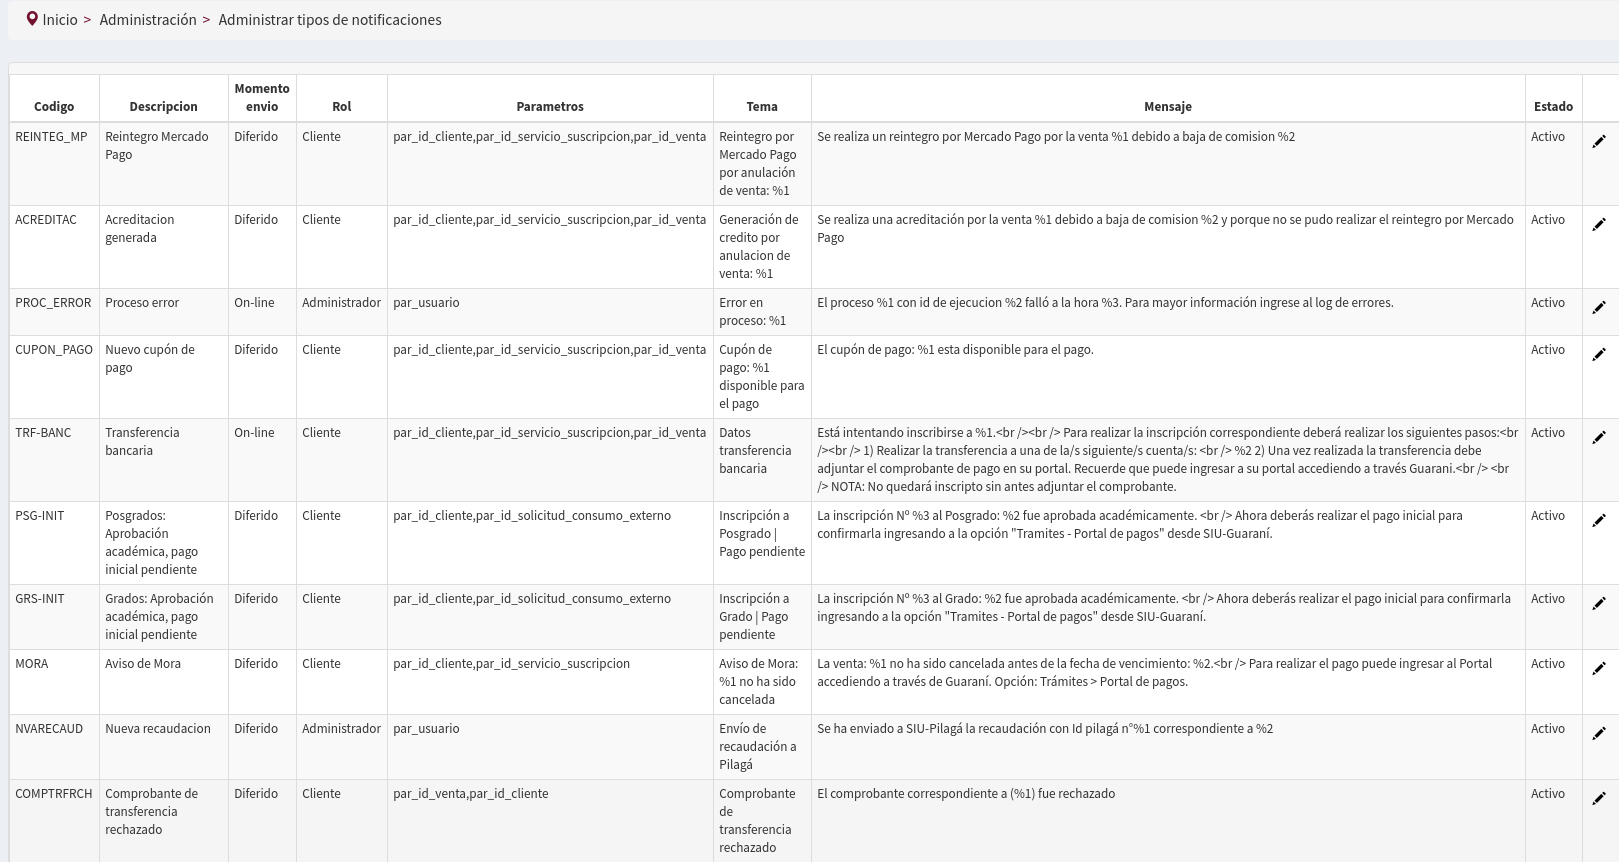The height and width of the screenshot is (862, 1619).
Task: Click tema 'Envío de recaudación a Pilagá'
Action: coord(758,746)
